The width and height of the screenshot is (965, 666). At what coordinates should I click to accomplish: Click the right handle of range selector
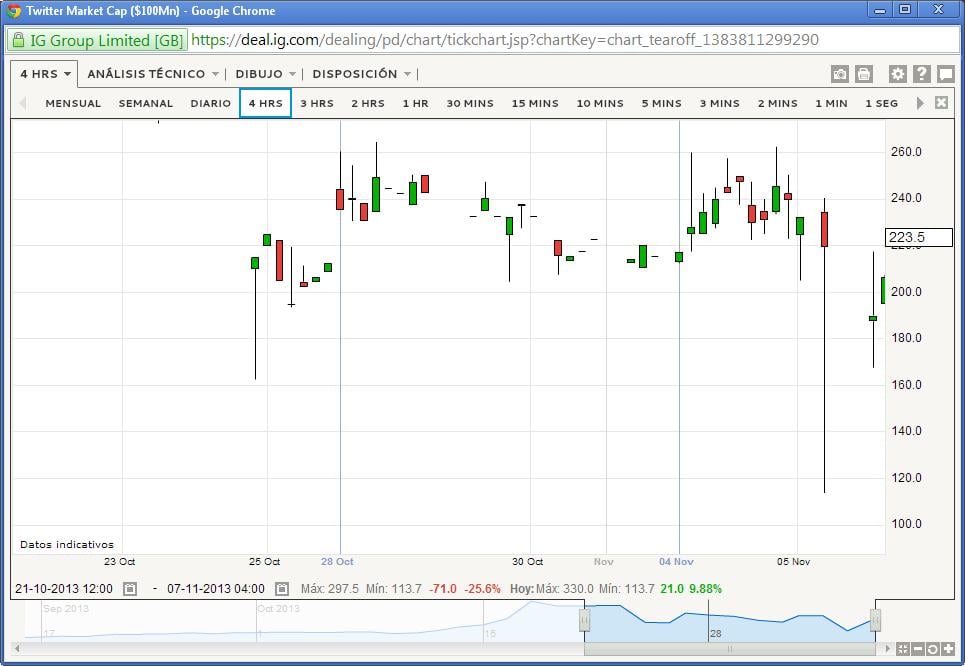pyautogui.click(x=875, y=620)
